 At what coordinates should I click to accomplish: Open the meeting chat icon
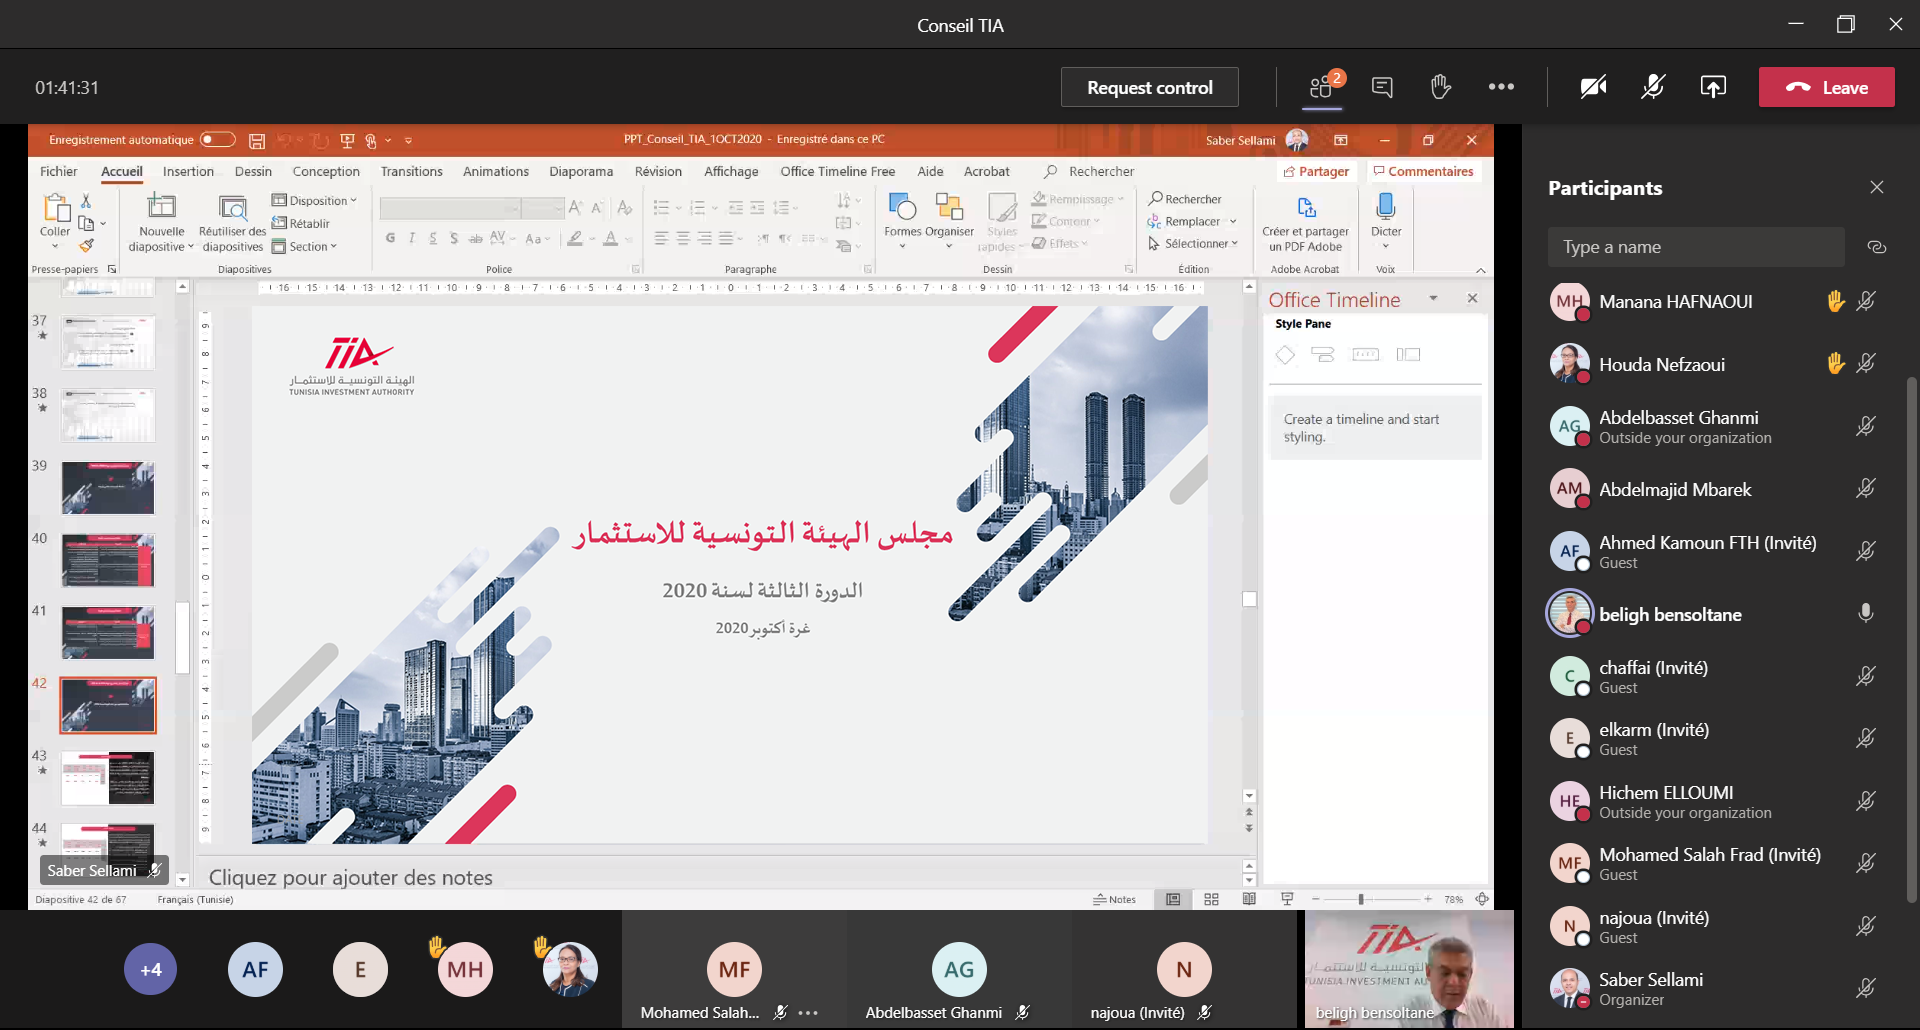1382,87
